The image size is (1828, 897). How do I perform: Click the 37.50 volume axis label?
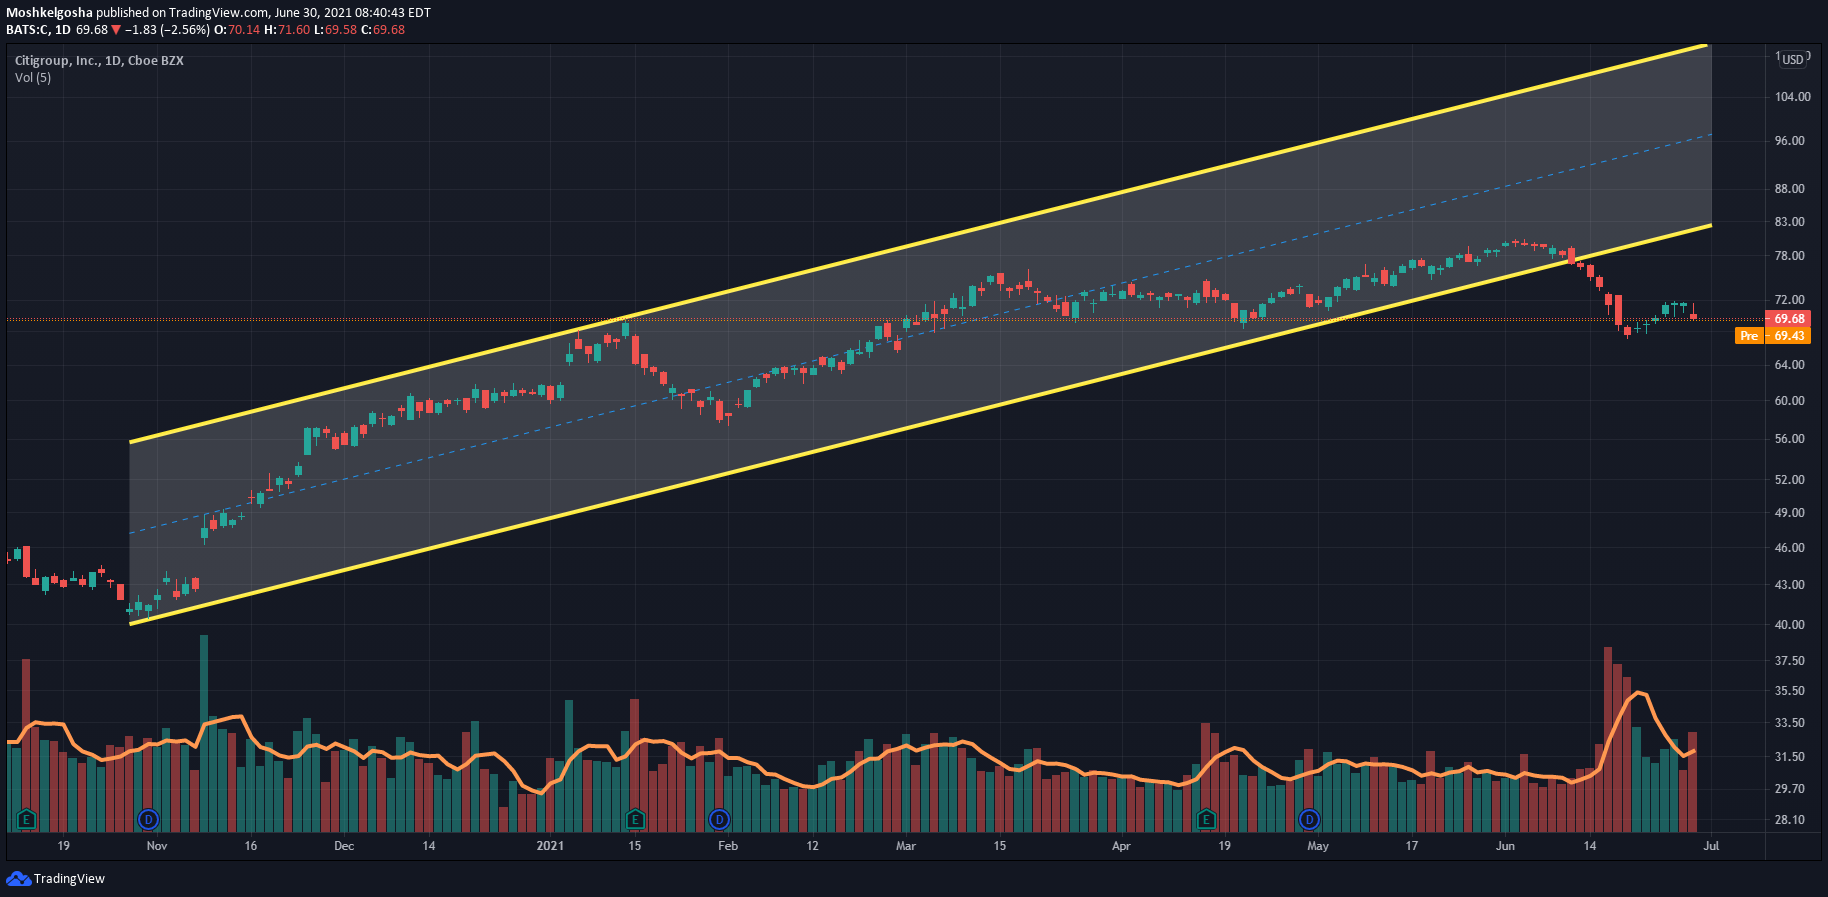(x=1789, y=661)
